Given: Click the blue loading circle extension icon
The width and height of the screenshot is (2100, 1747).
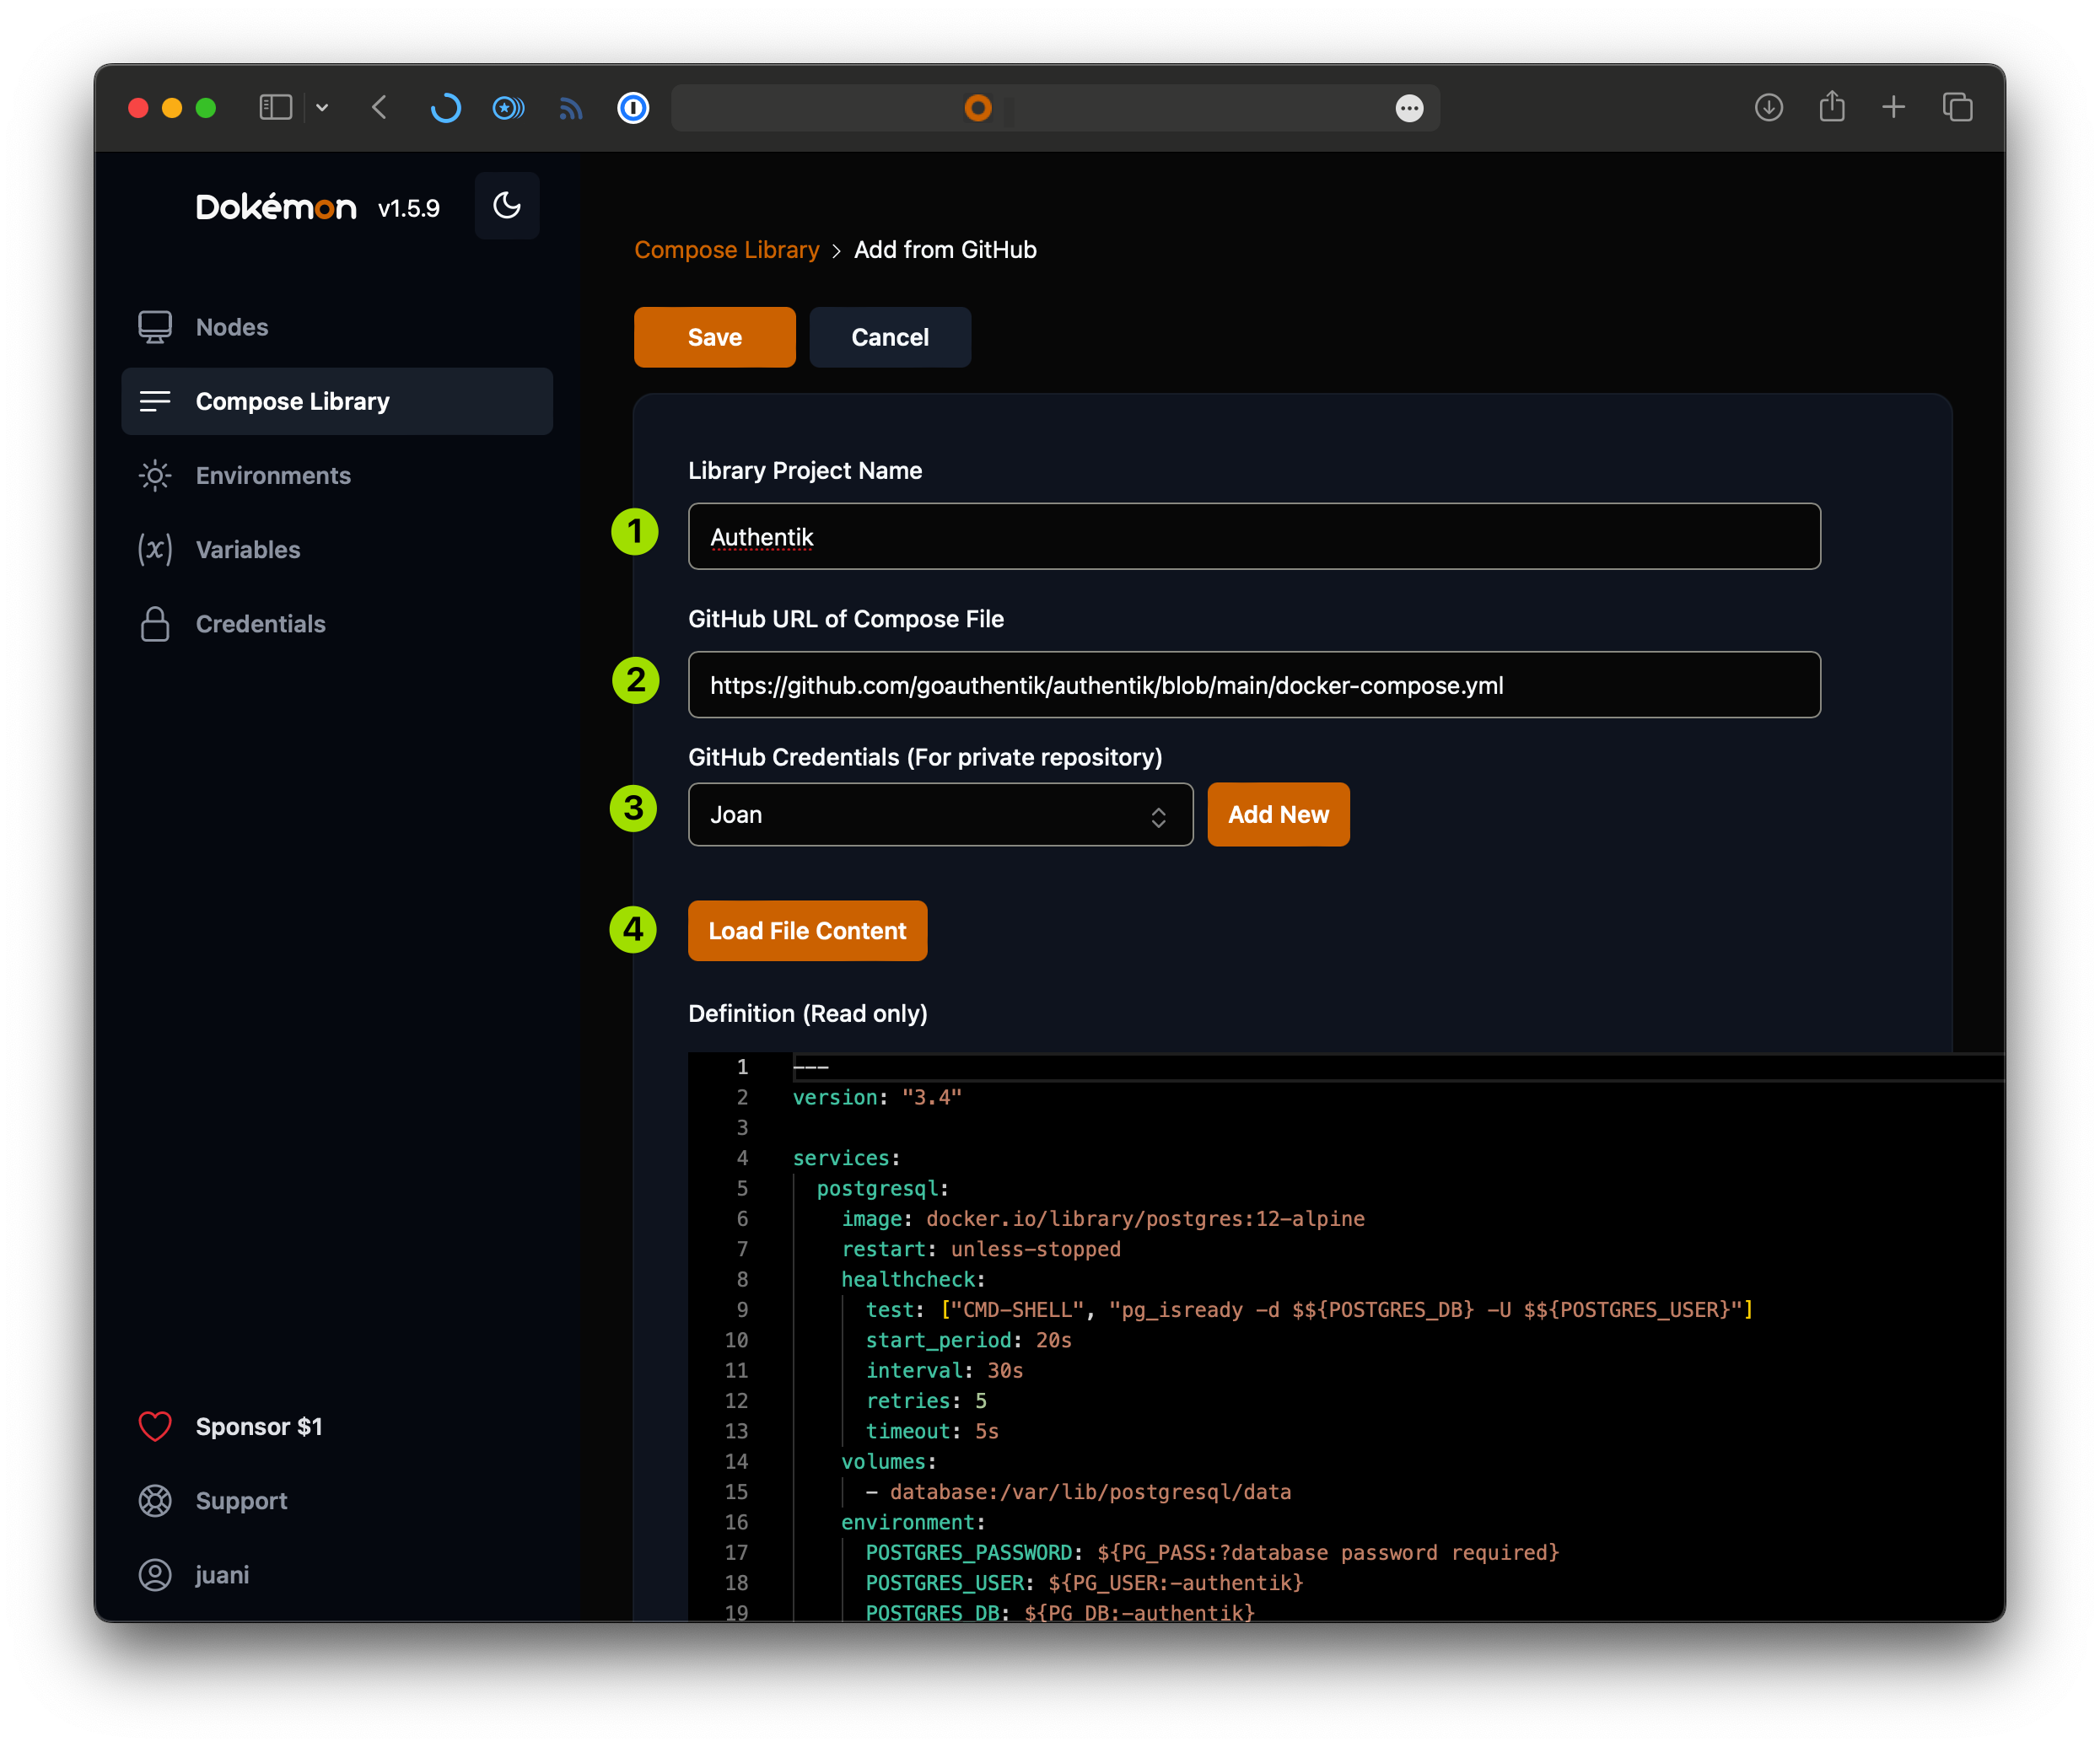Looking at the screenshot, I should click(x=445, y=107).
